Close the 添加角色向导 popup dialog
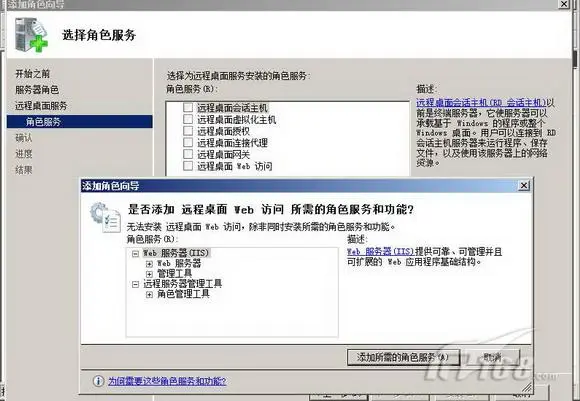Screen dimensions: 580x401 [524, 185]
